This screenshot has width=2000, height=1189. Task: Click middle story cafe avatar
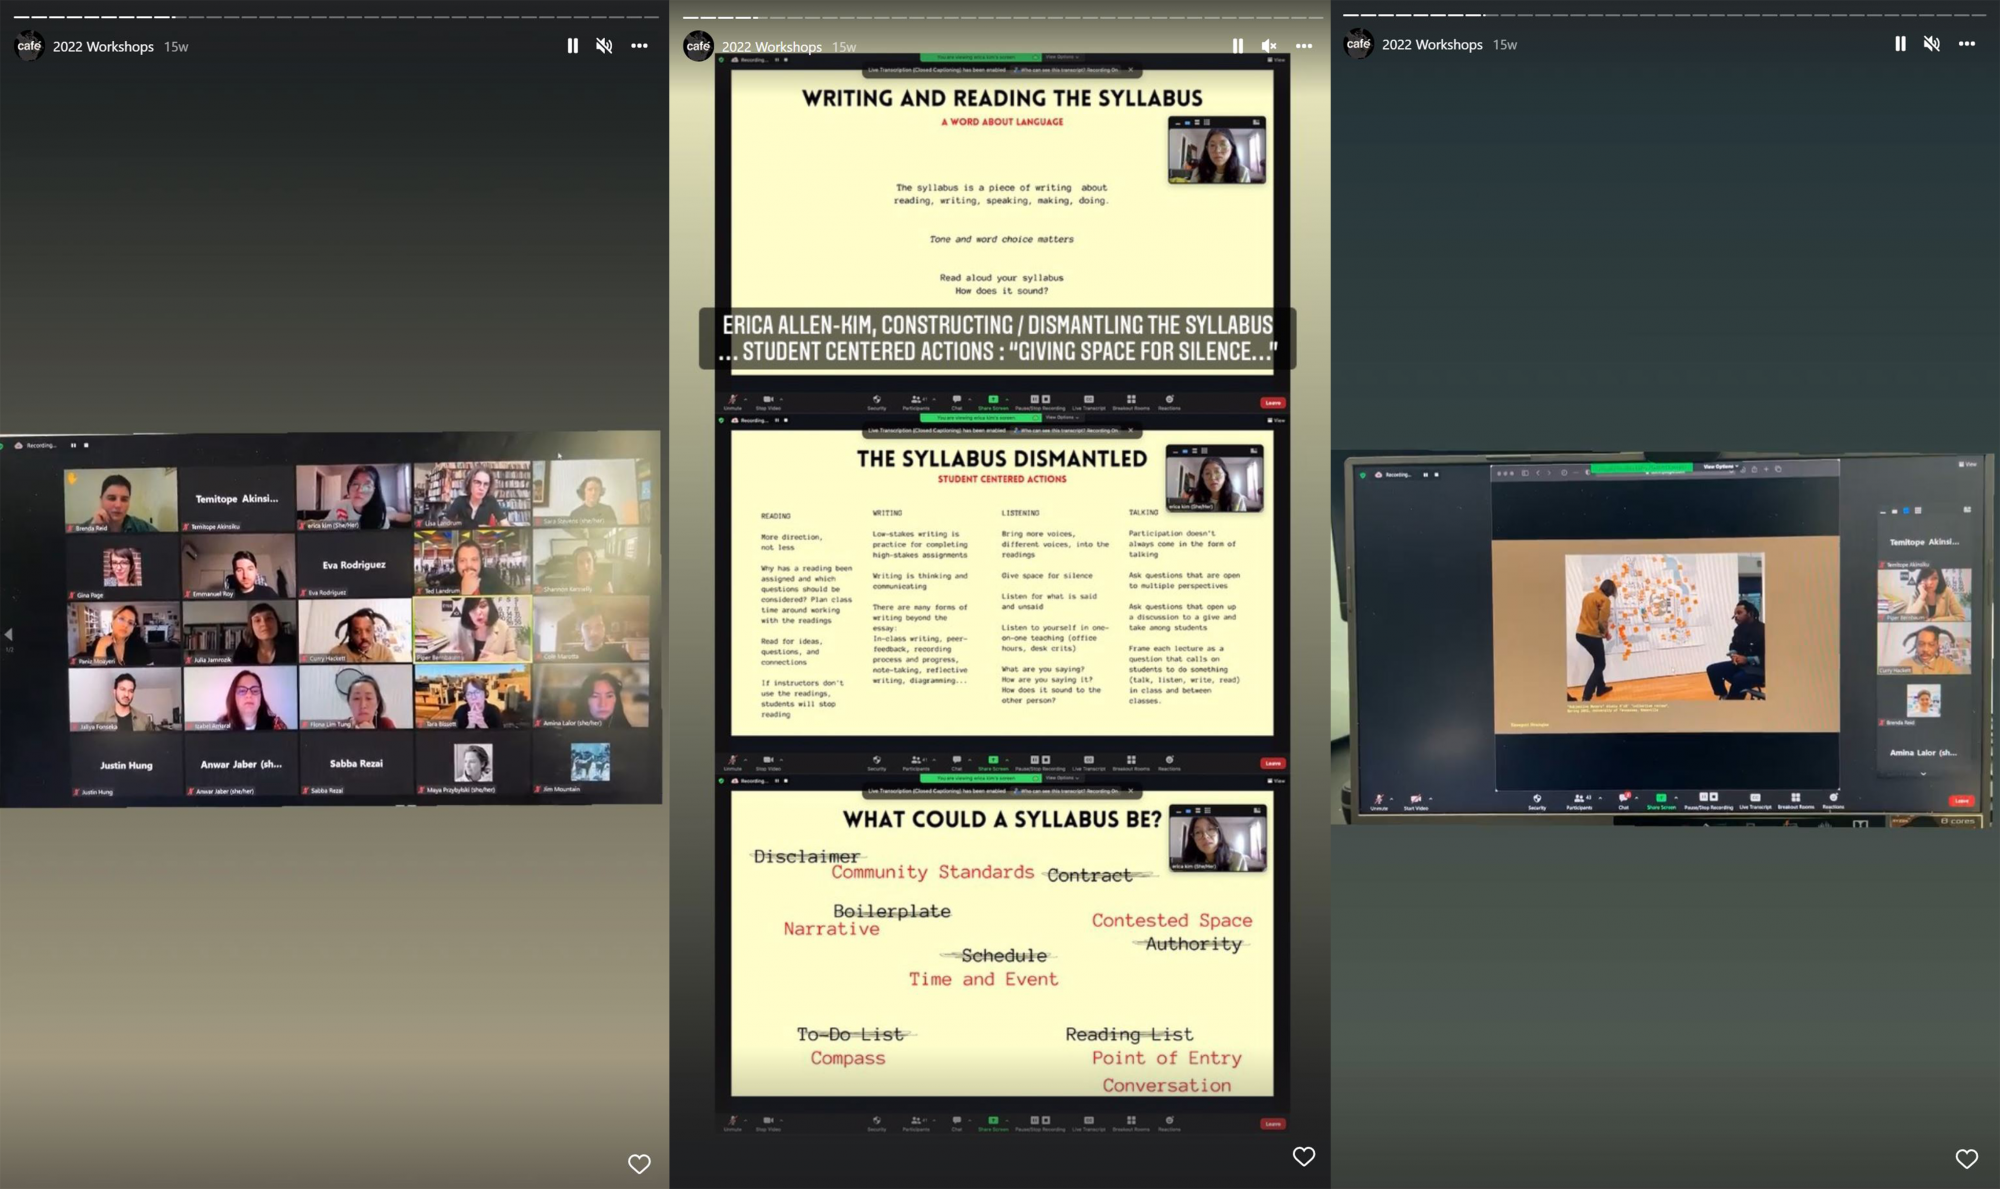click(x=698, y=46)
